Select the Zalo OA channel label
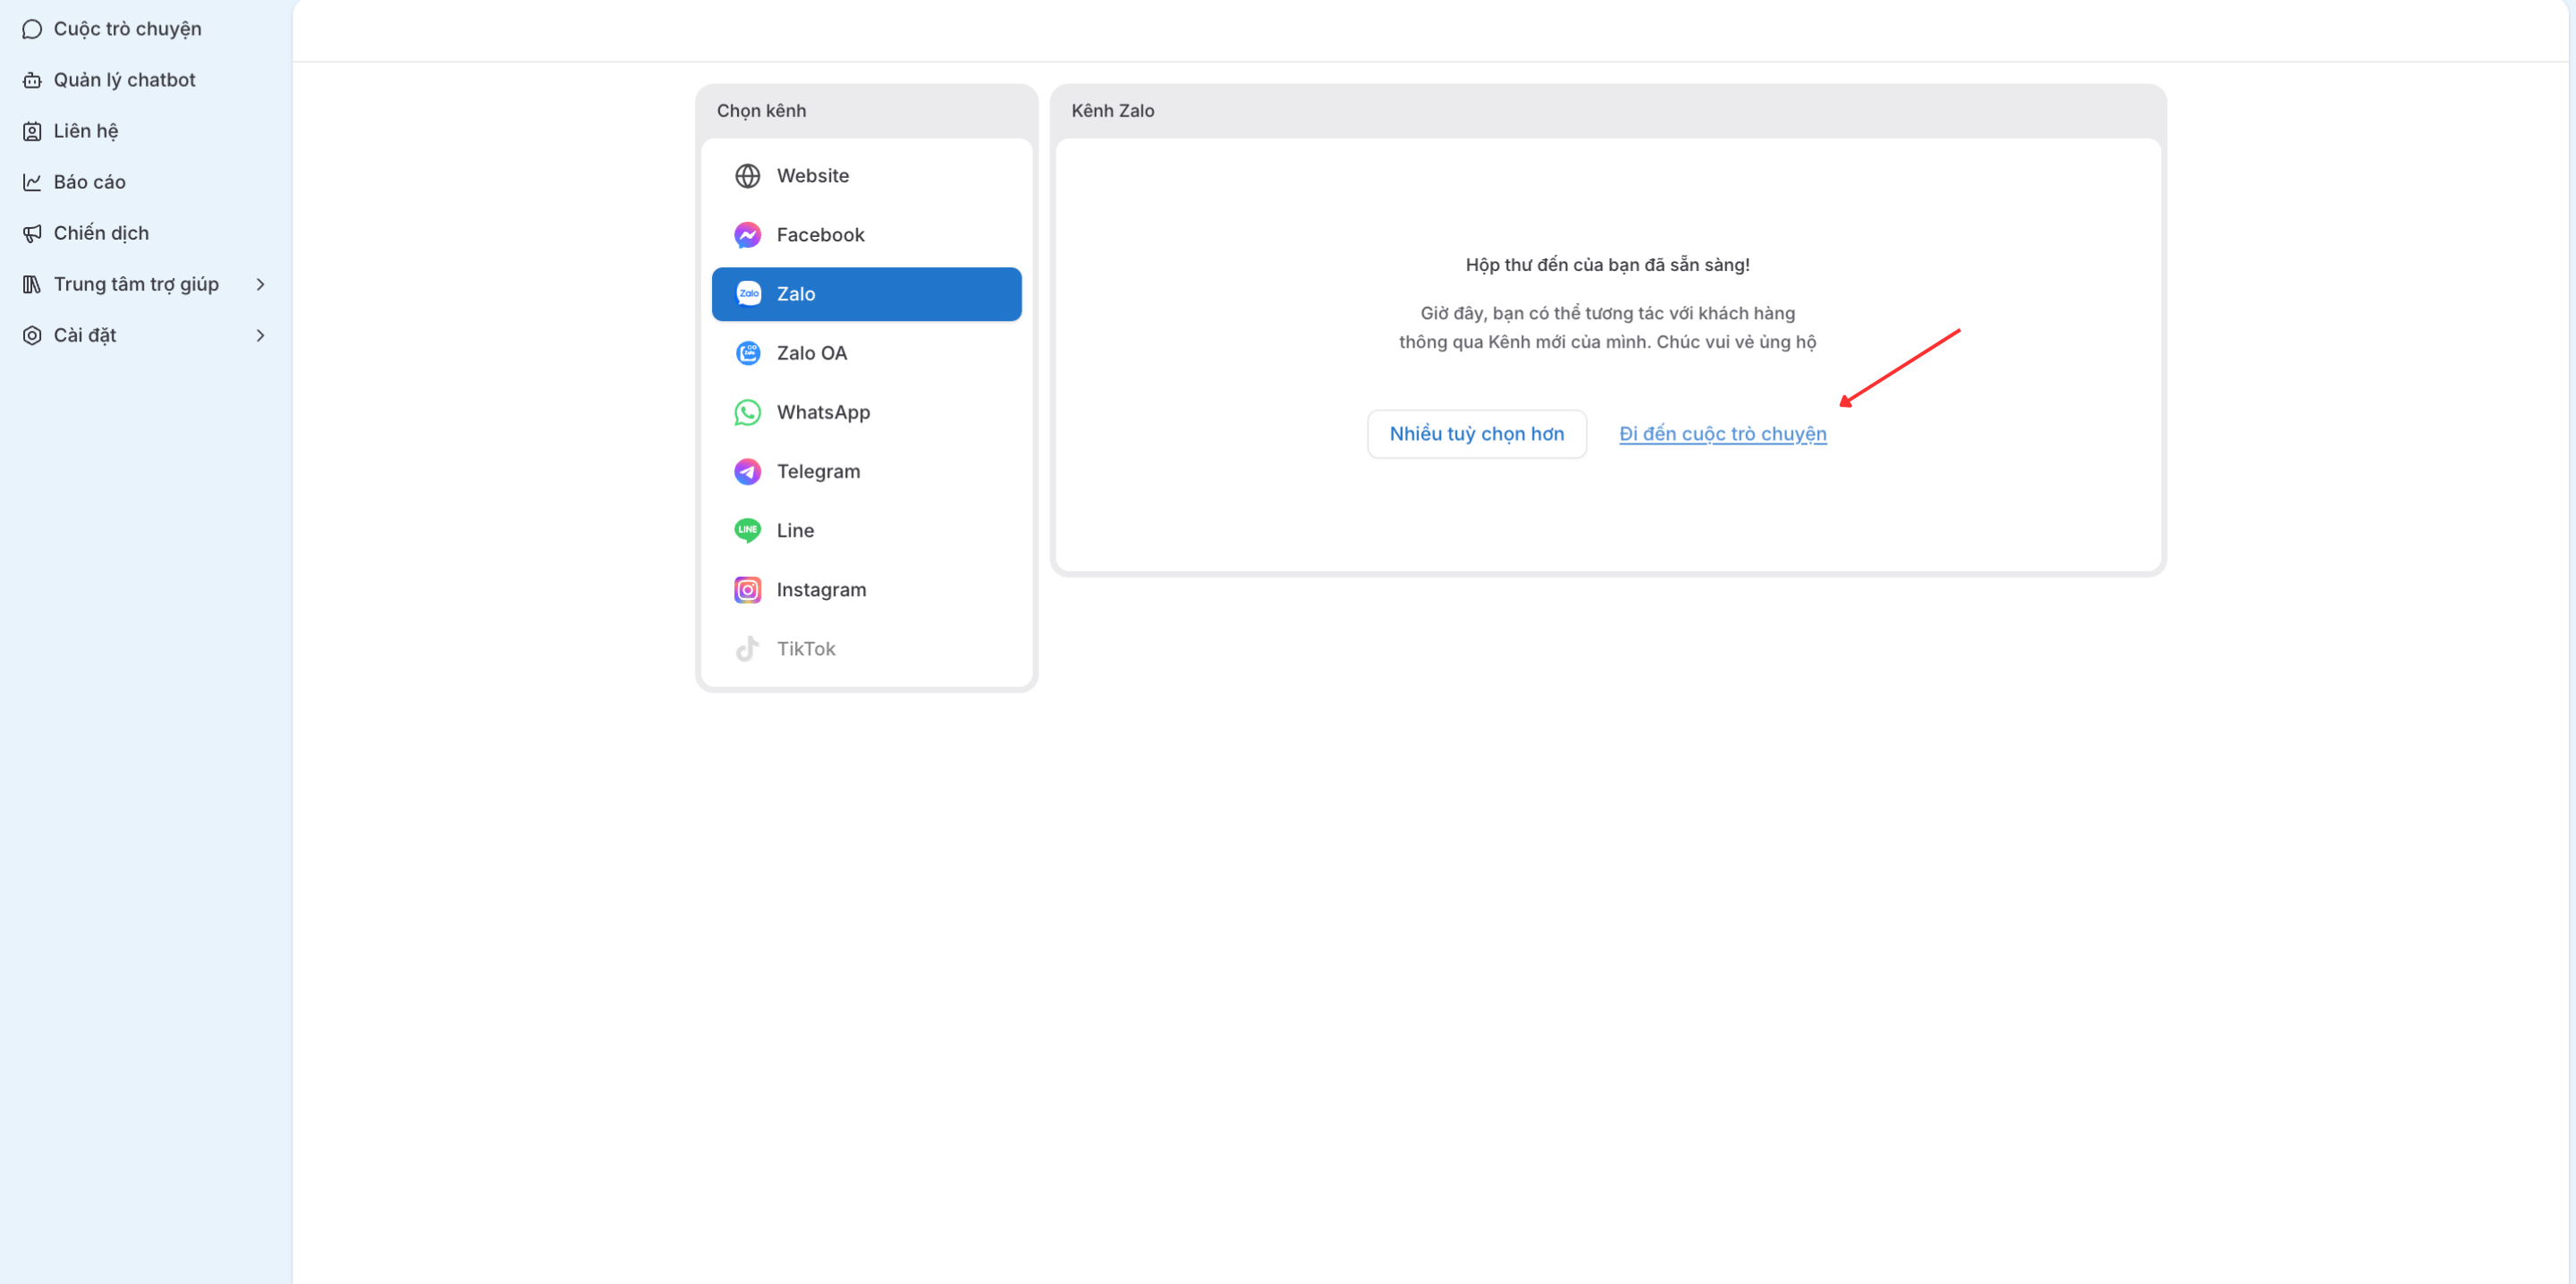 pos(811,353)
